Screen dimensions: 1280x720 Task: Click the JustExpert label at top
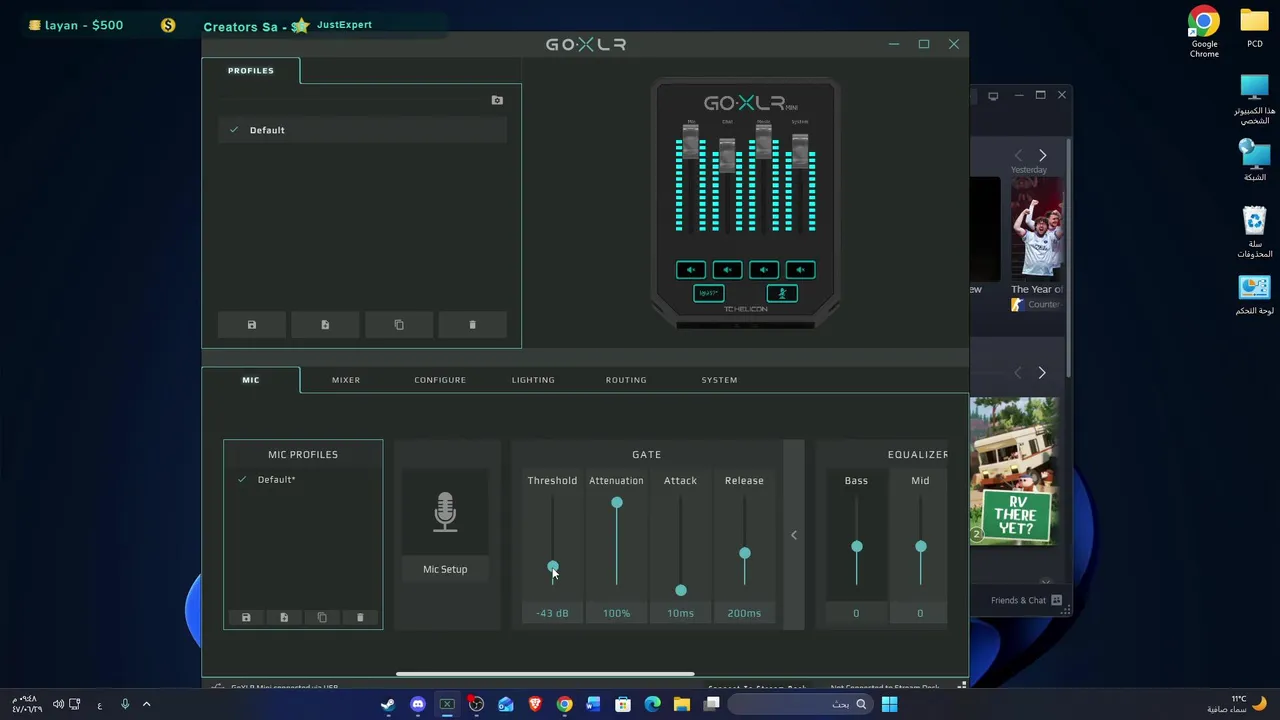pyautogui.click(x=344, y=25)
